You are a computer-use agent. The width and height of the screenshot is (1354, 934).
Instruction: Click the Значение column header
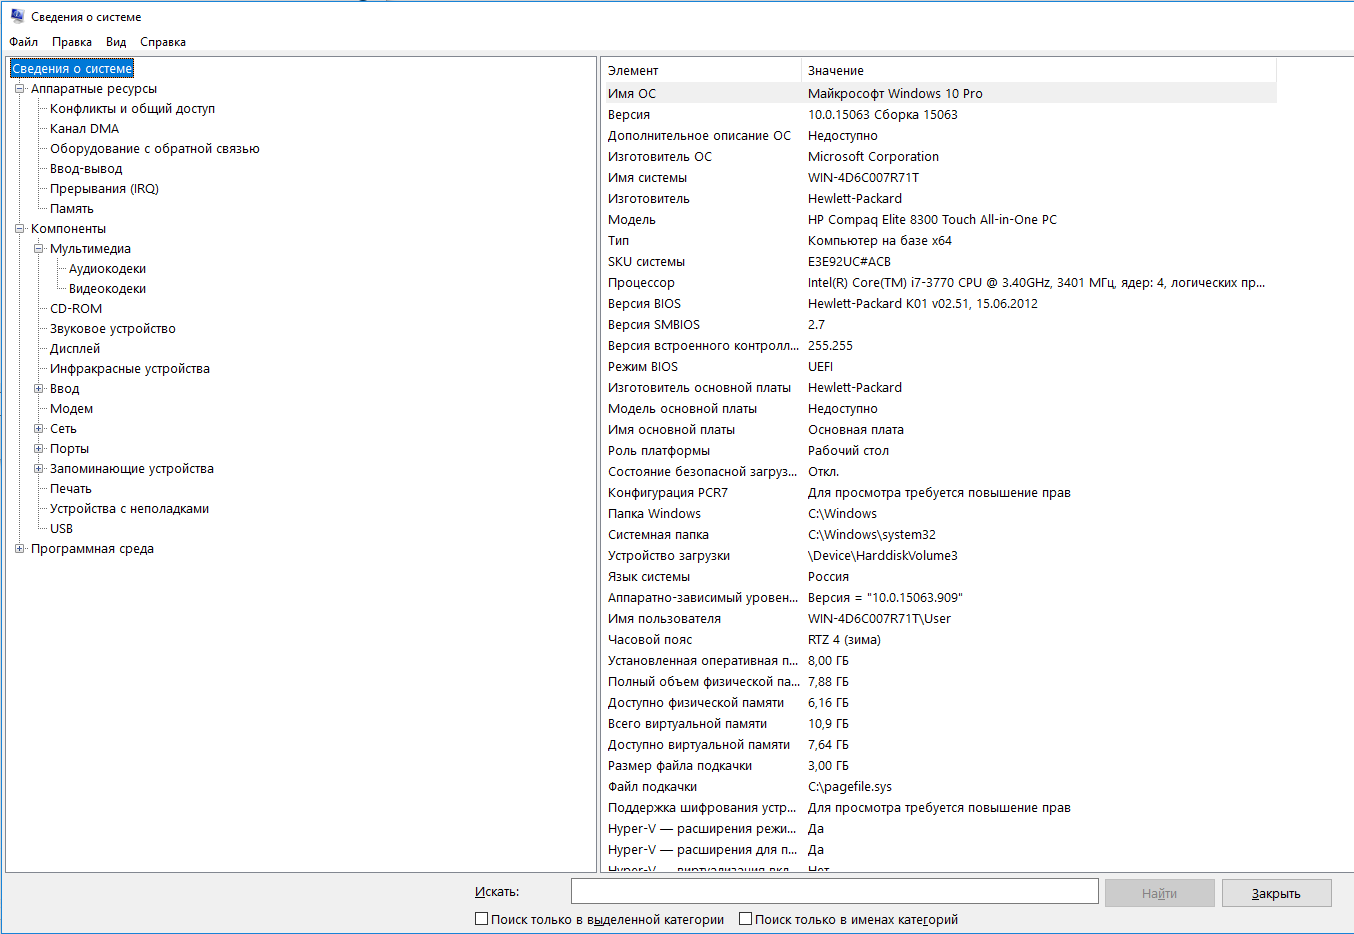coord(1039,71)
